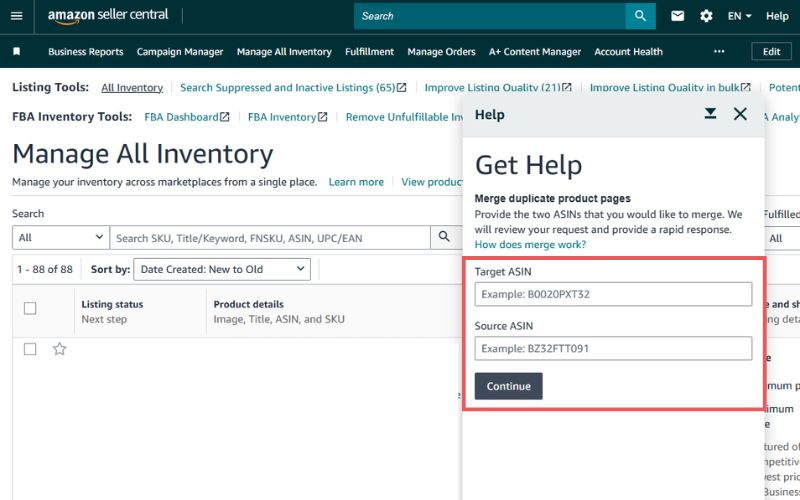Click the Edit button in navigation bar
The height and width of the screenshot is (500, 800).
coord(771,52)
